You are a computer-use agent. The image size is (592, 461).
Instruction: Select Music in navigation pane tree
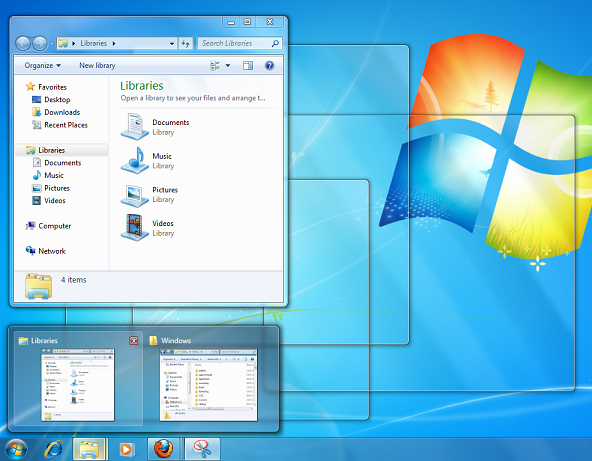point(54,176)
